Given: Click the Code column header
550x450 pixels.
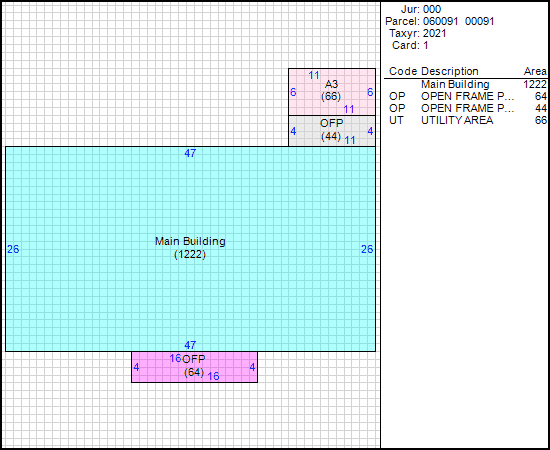Looking at the screenshot, I should (403, 71).
